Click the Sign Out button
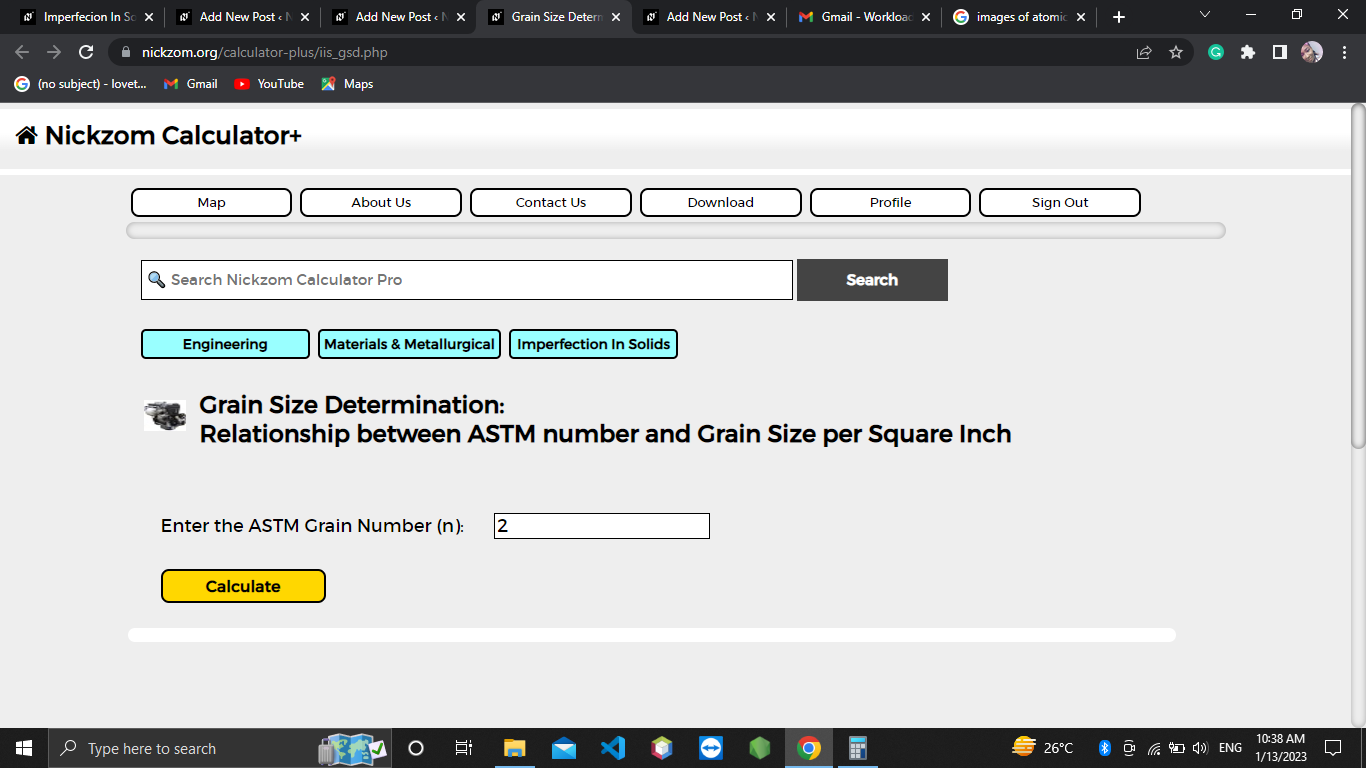The image size is (1366, 768). (1060, 202)
